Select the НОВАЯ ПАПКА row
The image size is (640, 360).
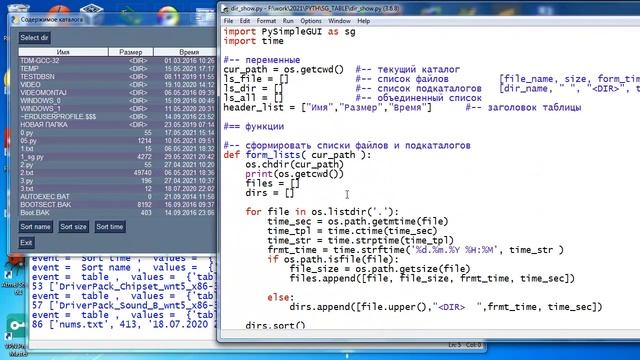[118, 124]
